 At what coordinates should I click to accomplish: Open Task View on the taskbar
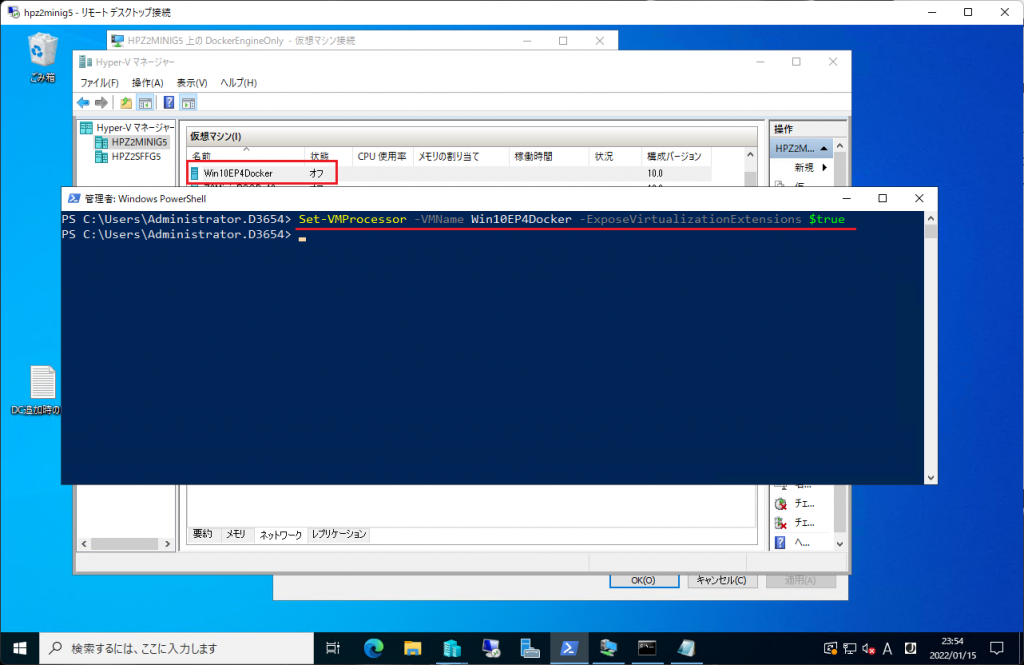[x=333, y=648]
